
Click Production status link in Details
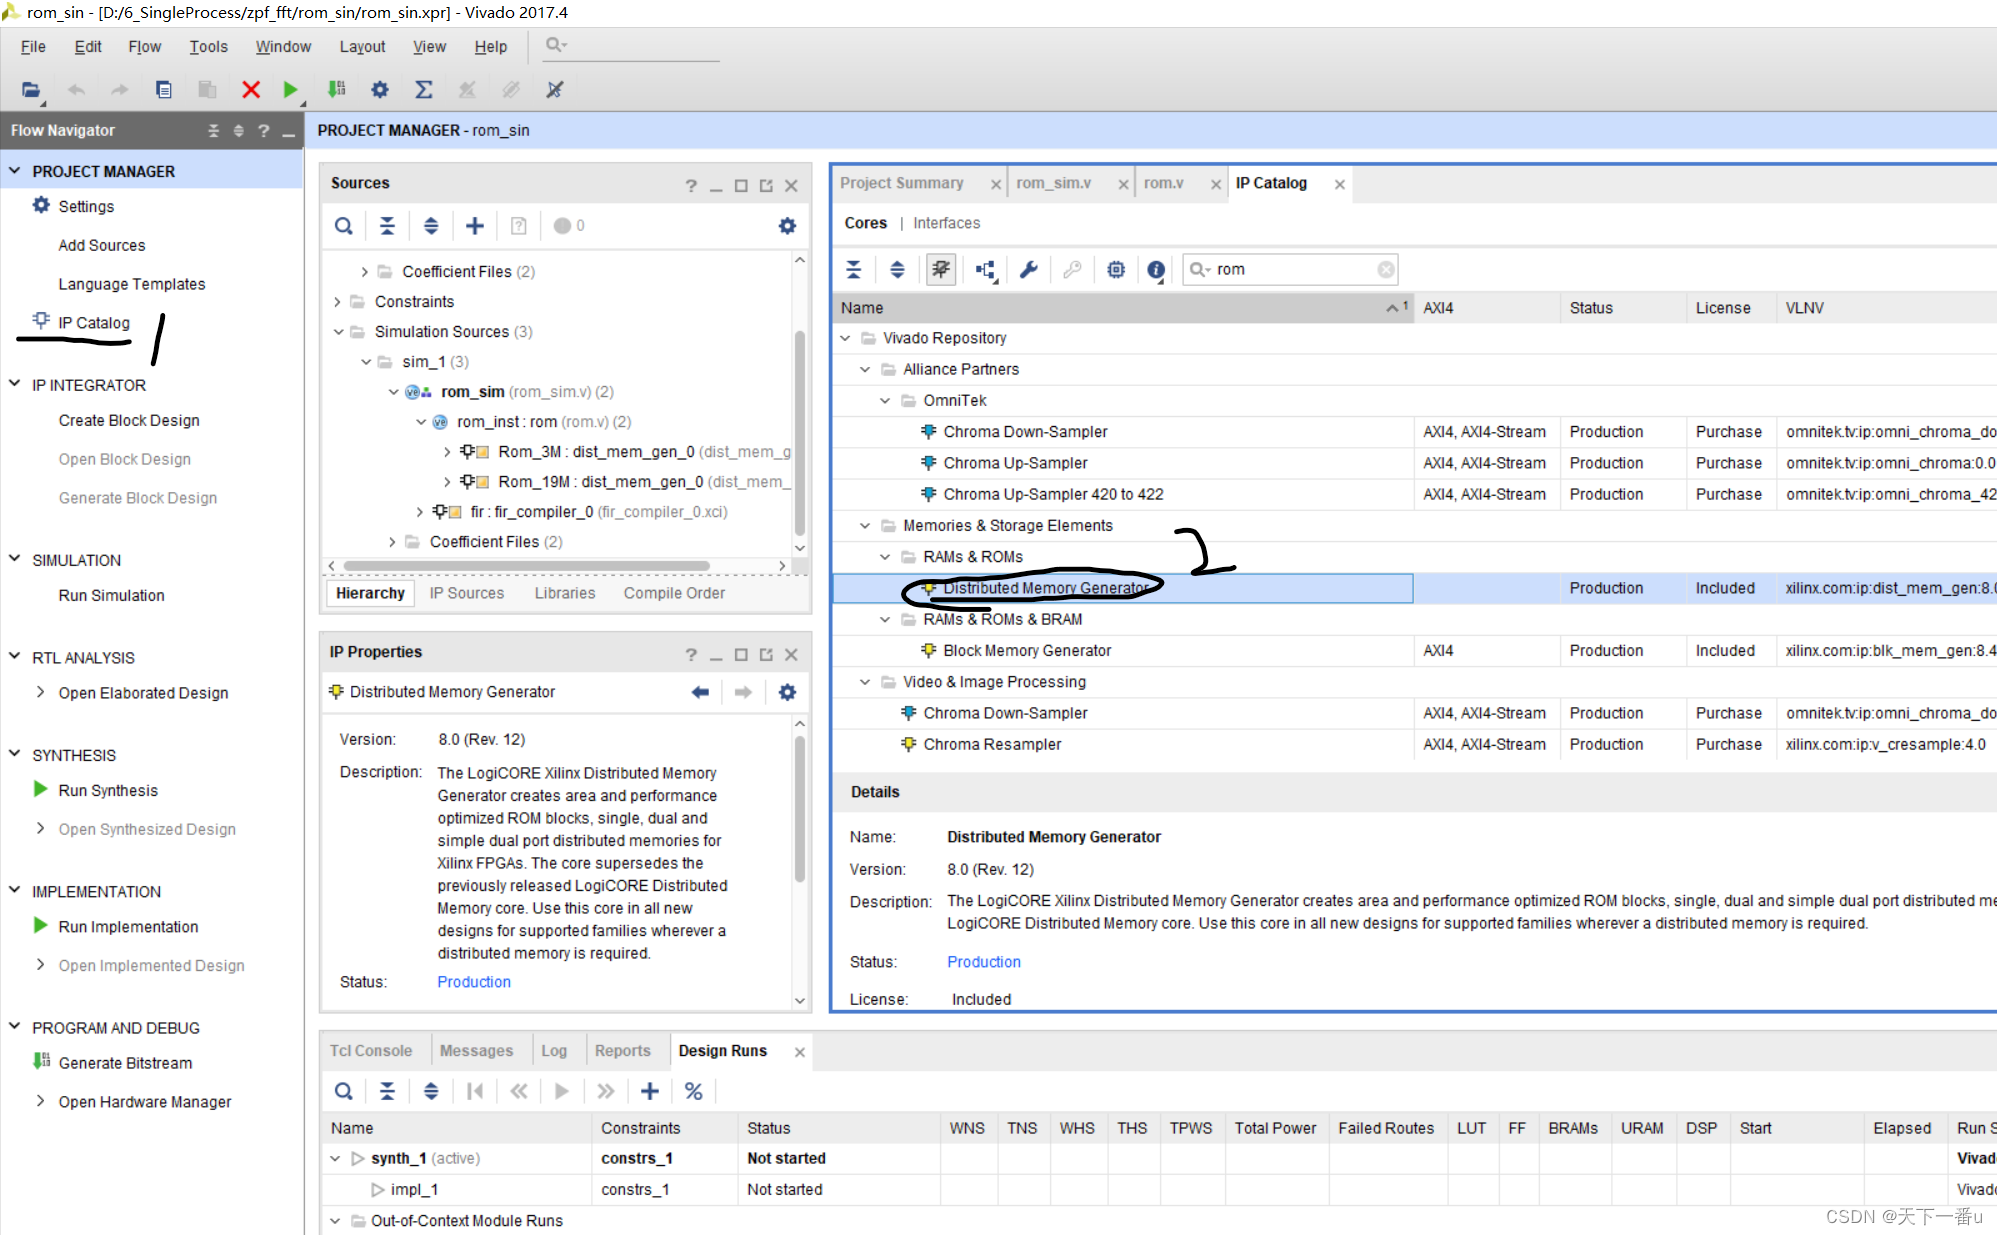pos(983,962)
